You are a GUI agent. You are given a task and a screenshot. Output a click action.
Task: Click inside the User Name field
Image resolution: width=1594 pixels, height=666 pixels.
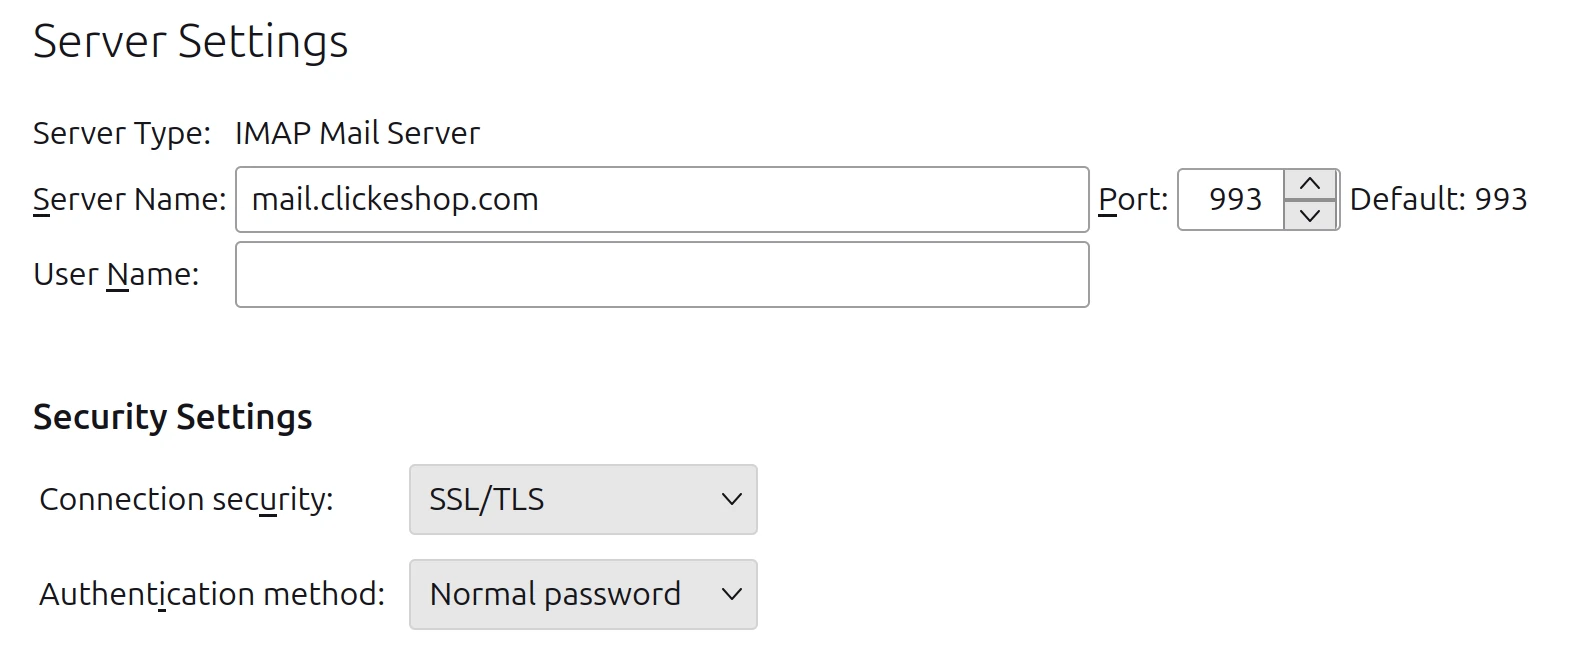click(662, 274)
